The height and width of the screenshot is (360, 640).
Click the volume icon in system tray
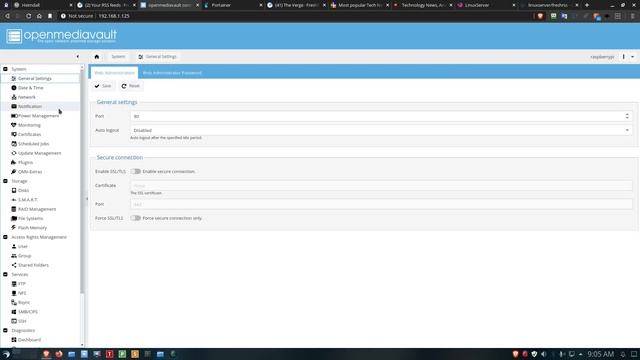click(544, 354)
